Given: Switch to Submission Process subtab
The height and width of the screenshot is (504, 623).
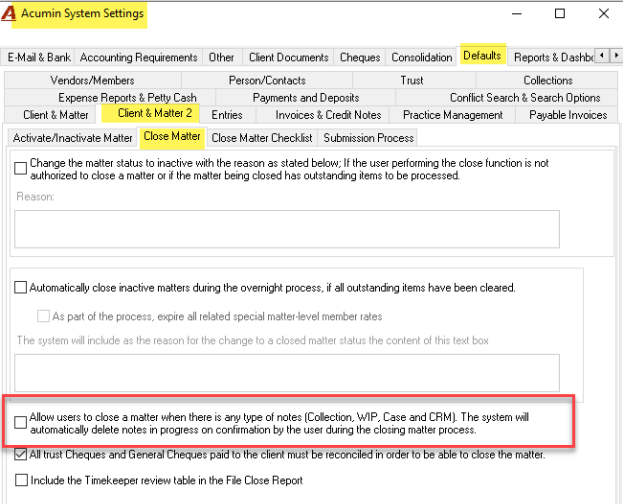Looking at the screenshot, I should point(368,138).
